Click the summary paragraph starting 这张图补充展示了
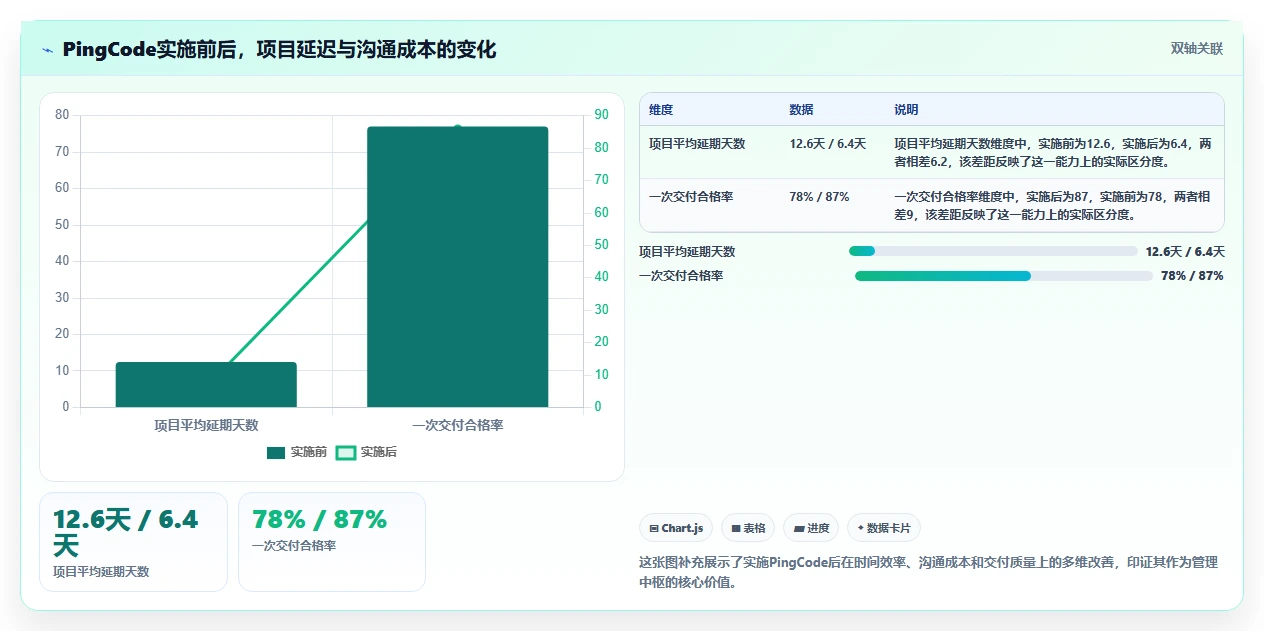1264x631 pixels. (928, 572)
